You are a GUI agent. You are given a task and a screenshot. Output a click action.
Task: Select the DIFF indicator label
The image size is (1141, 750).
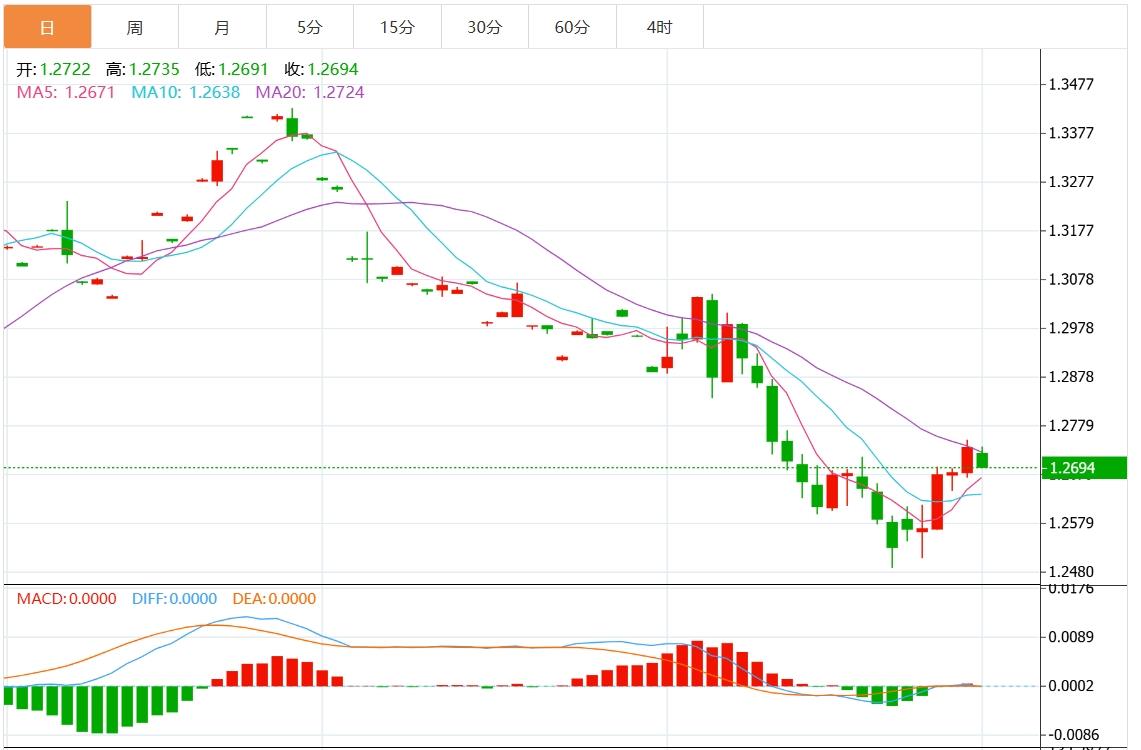[x=174, y=599]
